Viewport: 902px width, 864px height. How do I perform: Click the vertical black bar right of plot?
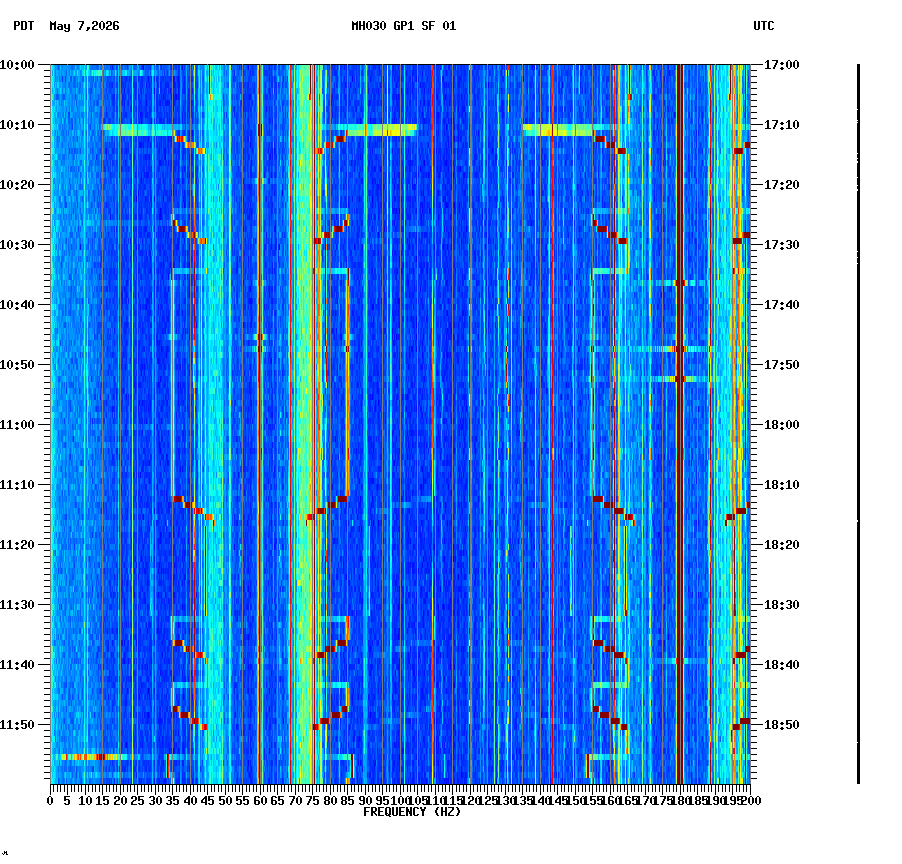(x=858, y=424)
